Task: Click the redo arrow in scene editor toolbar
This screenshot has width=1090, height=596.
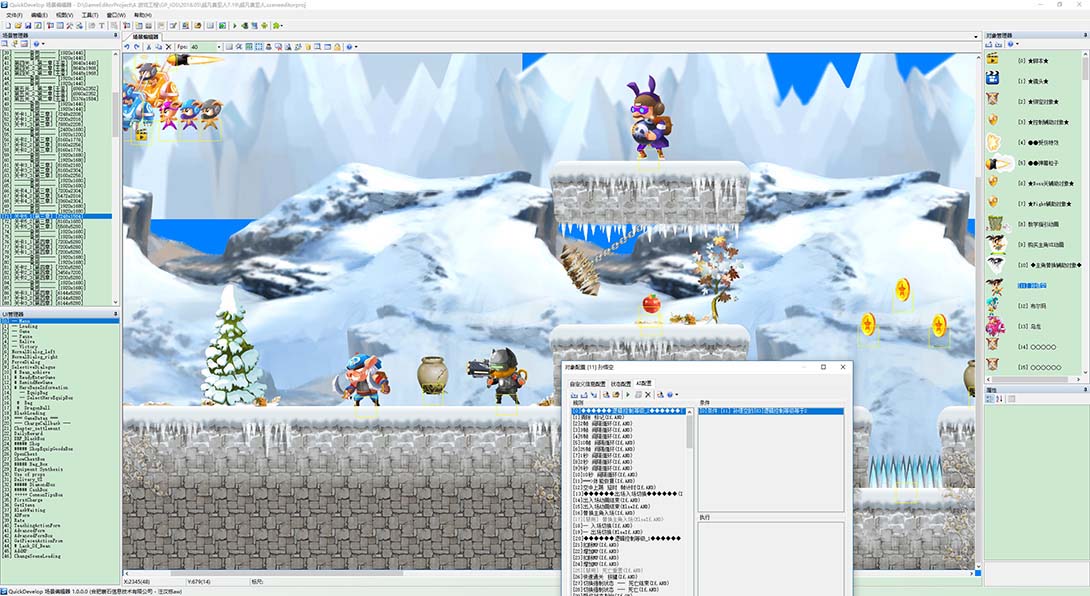Action: pyautogui.click(x=137, y=47)
